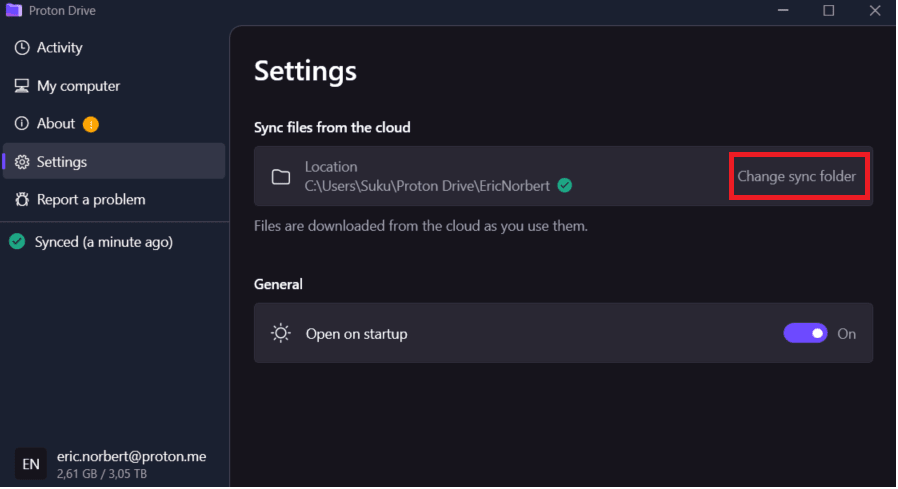Close the Proton Drive window

pos(875,10)
